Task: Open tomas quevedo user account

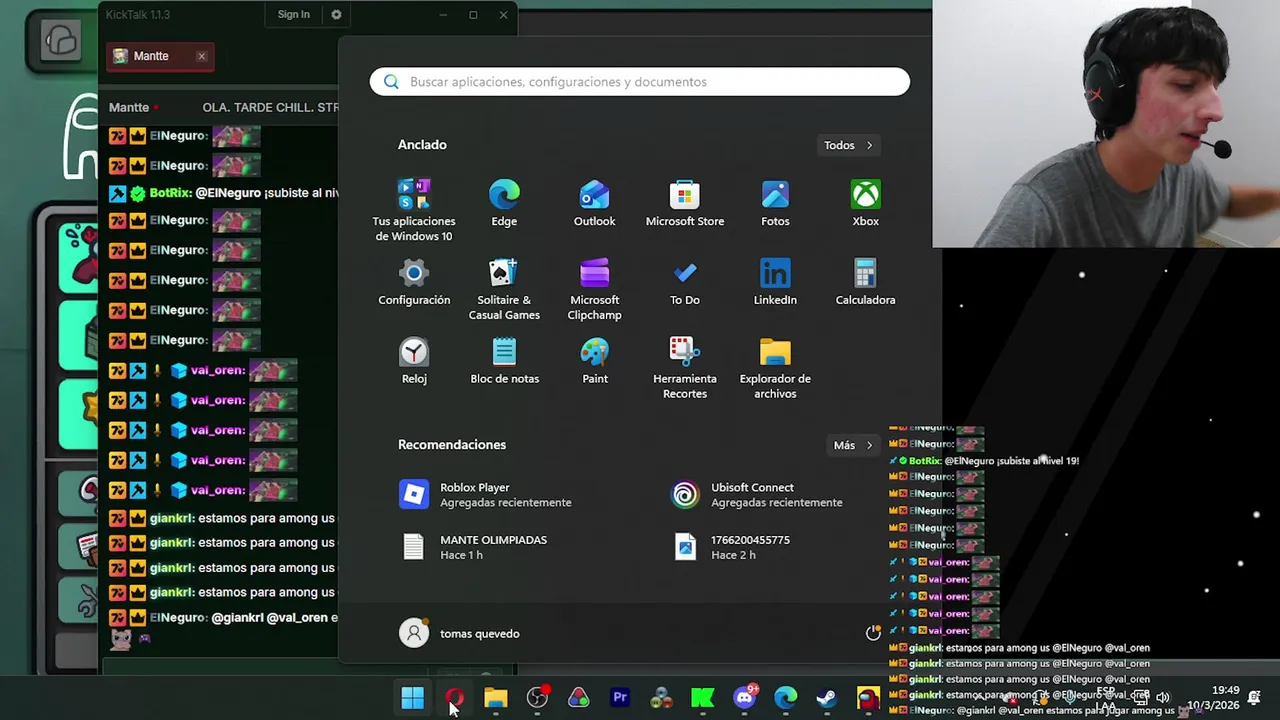Action: [x=460, y=633]
